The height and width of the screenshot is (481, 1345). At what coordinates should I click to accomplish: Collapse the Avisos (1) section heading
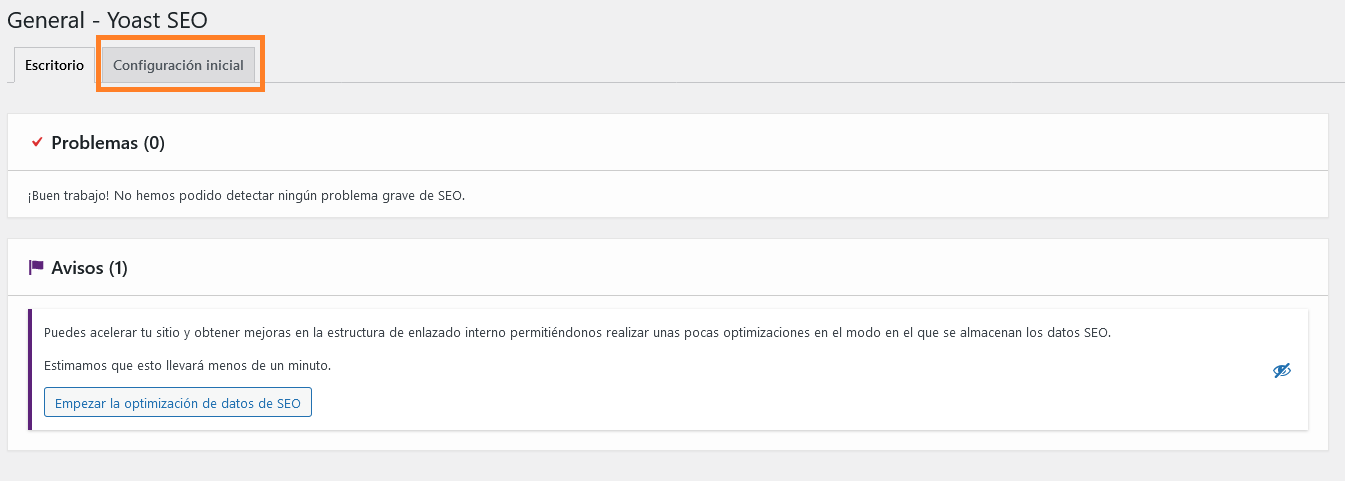[x=89, y=268]
